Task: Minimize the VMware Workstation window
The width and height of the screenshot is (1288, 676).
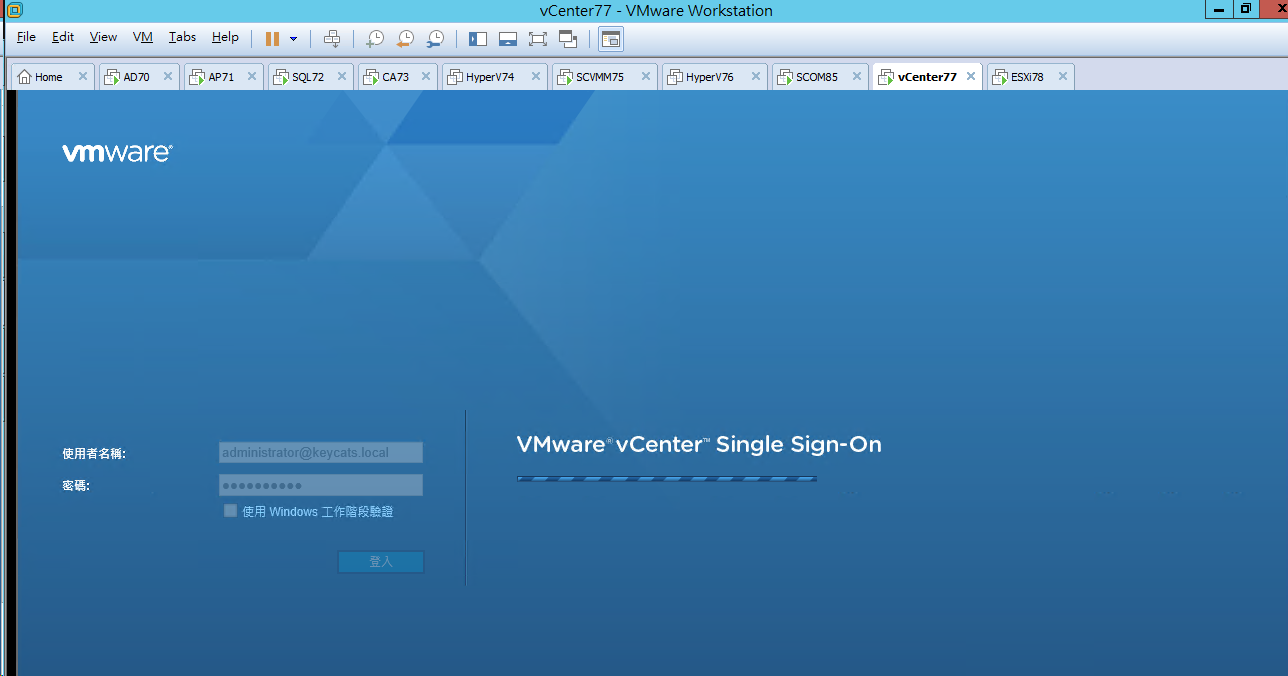Action: click(1221, 8)
